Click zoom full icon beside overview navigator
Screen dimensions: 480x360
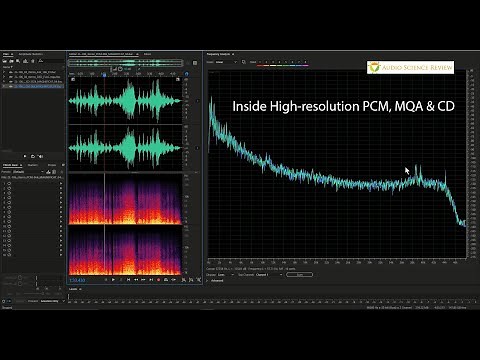pos(195,63)
